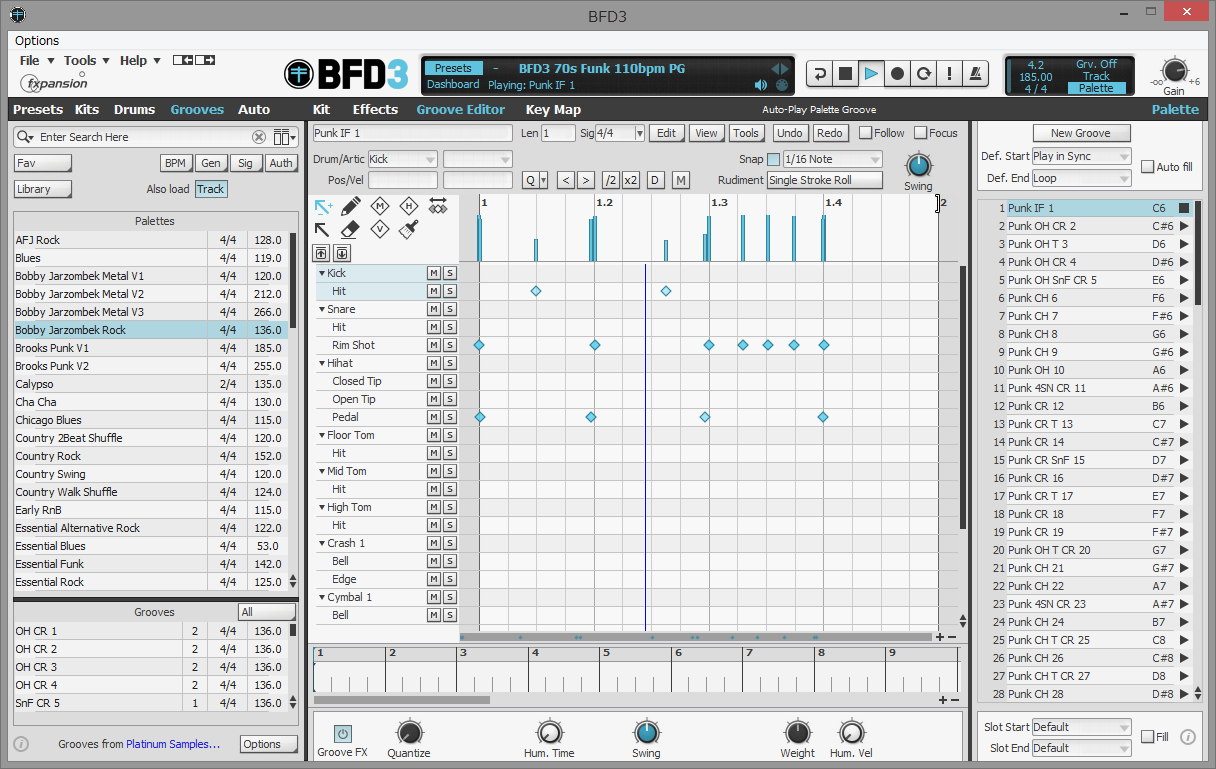
Task: Click the Undo button
Action: tap(790, 133)
